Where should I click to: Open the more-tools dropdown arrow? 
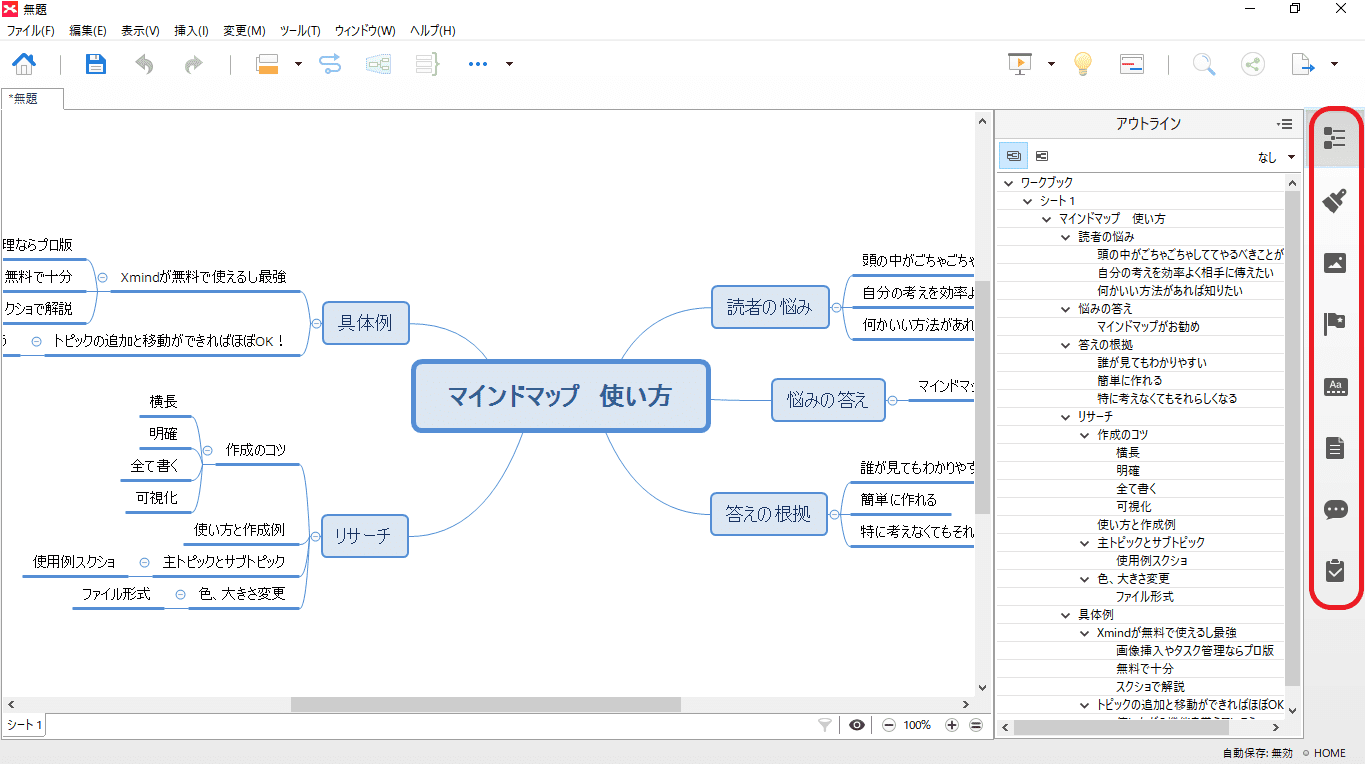pos(509,64)
